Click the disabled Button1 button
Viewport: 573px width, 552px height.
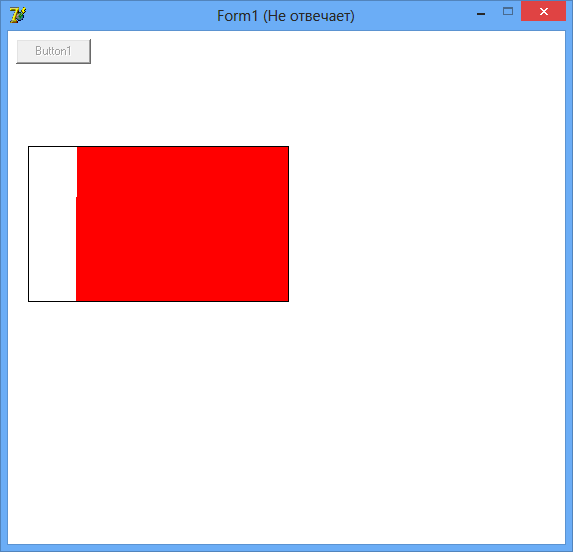point(53,51)
